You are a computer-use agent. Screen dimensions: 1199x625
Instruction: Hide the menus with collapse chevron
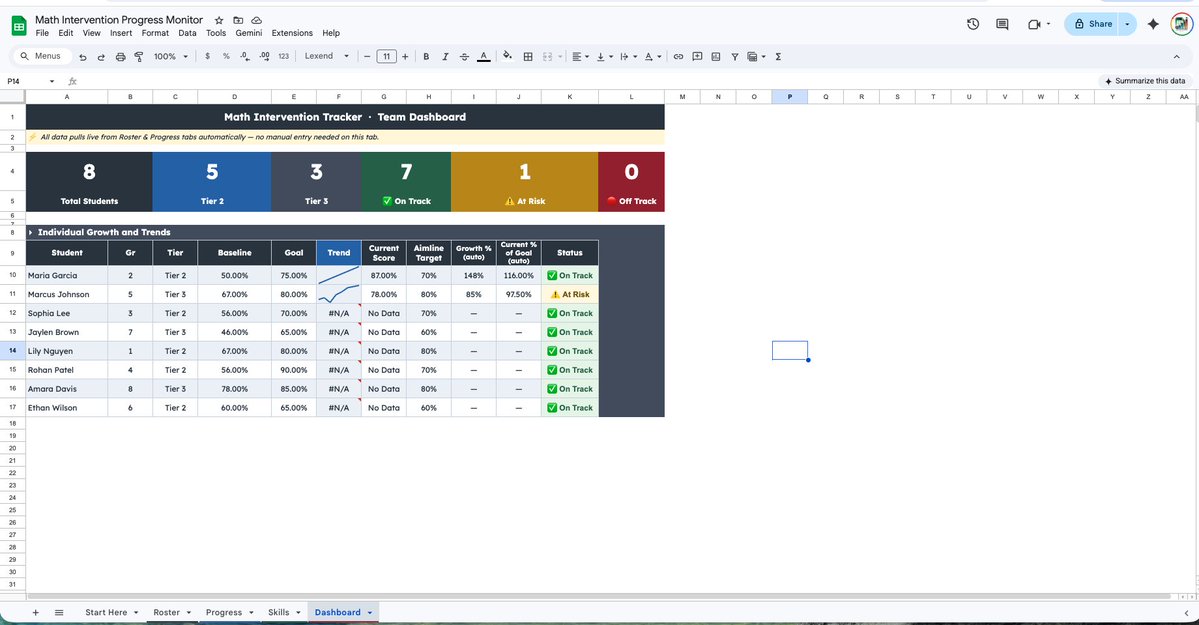point(1176,57)
